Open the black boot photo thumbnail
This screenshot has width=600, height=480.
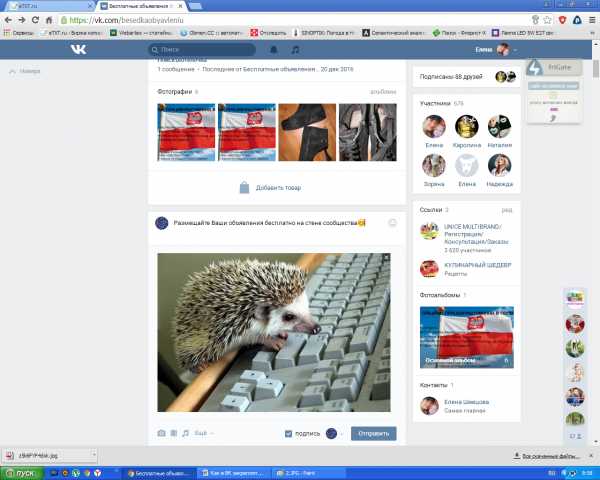click(x=307, y=132)
